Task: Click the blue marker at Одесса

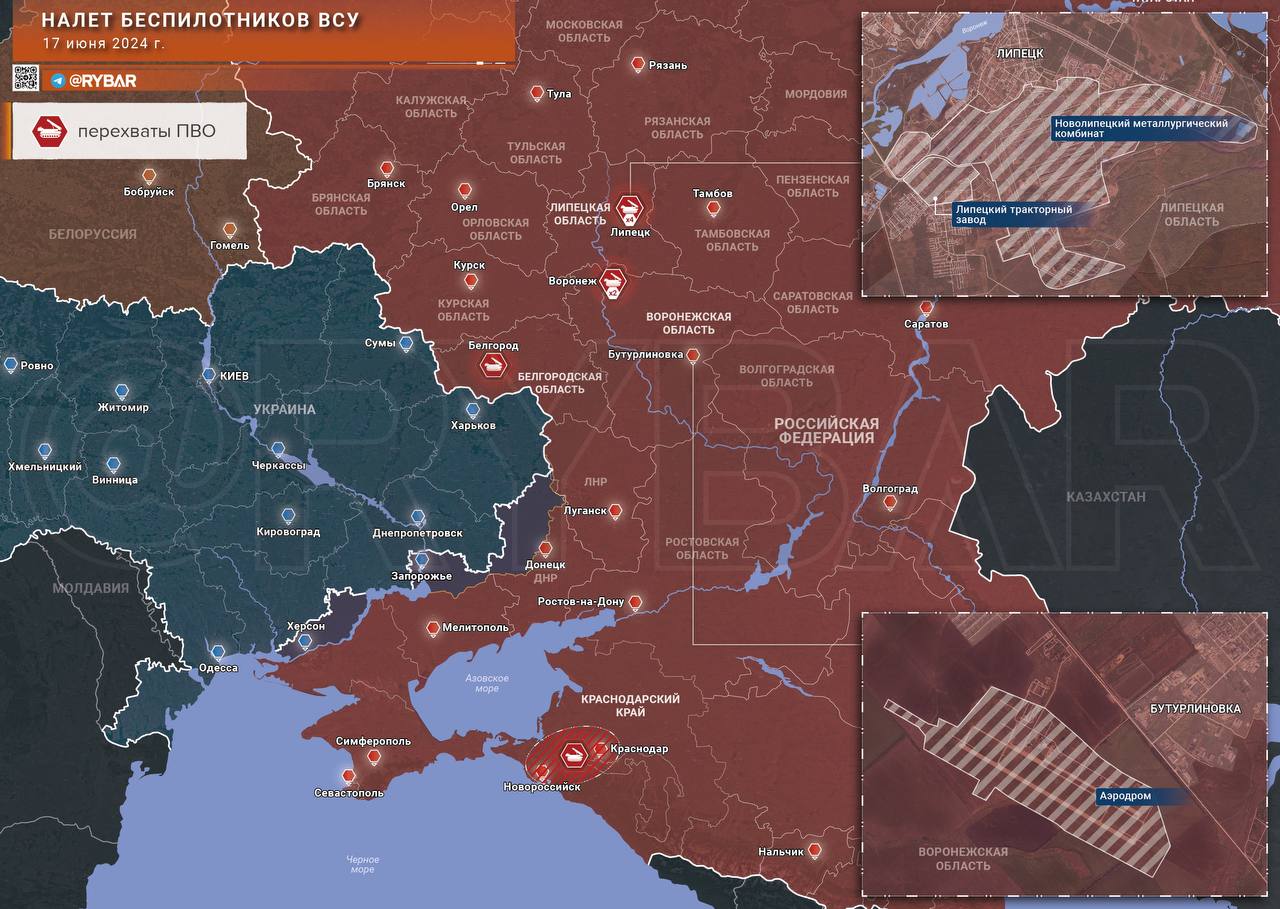Action: point(218,652)
